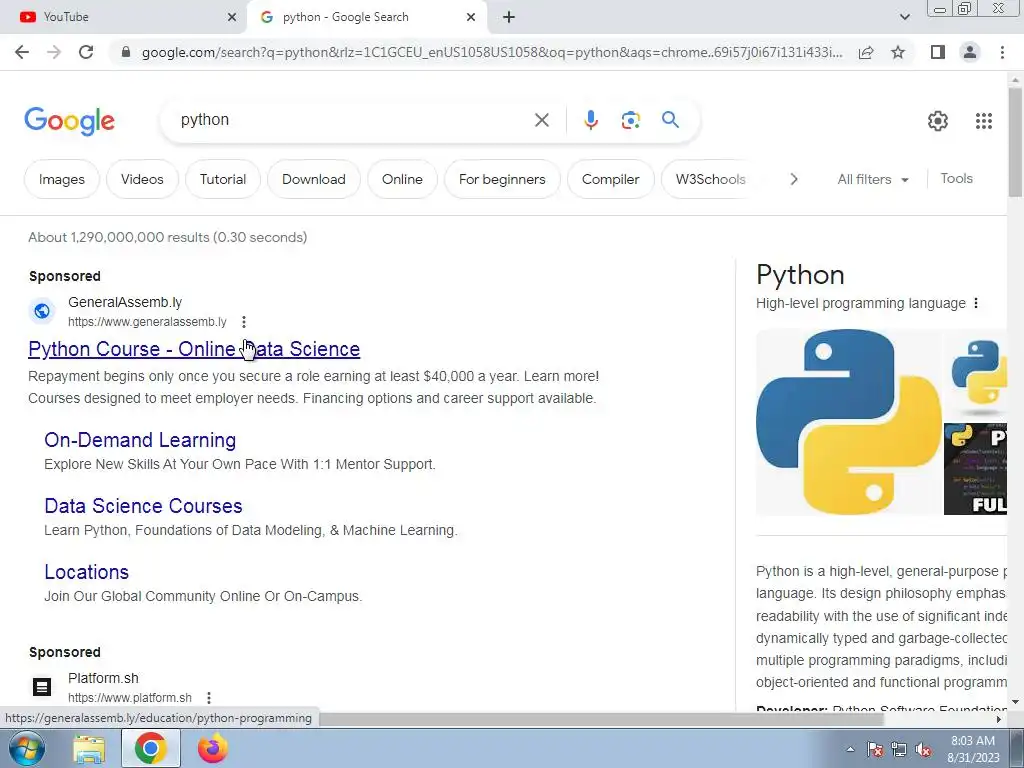
Task: Open the Tools button
Action: 956,178
